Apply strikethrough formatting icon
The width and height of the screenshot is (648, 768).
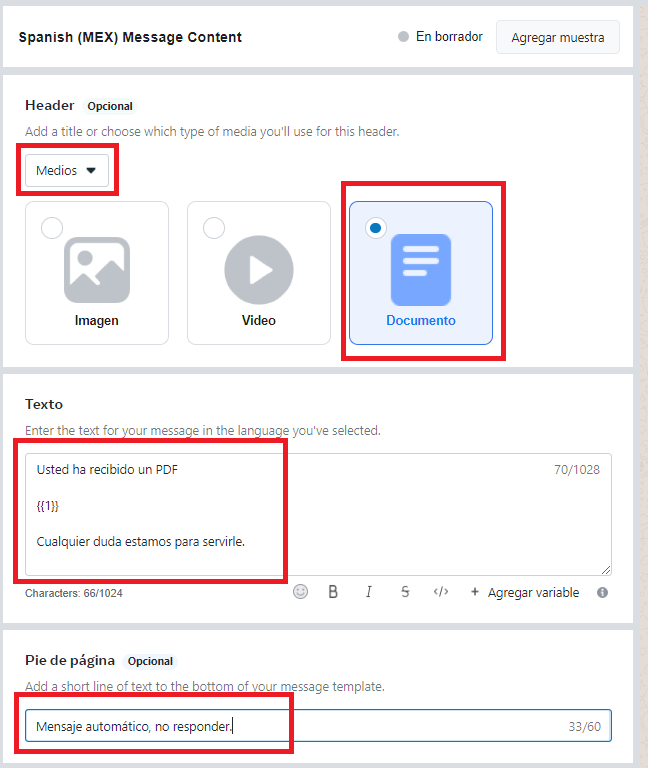click(x=405, y=592)
